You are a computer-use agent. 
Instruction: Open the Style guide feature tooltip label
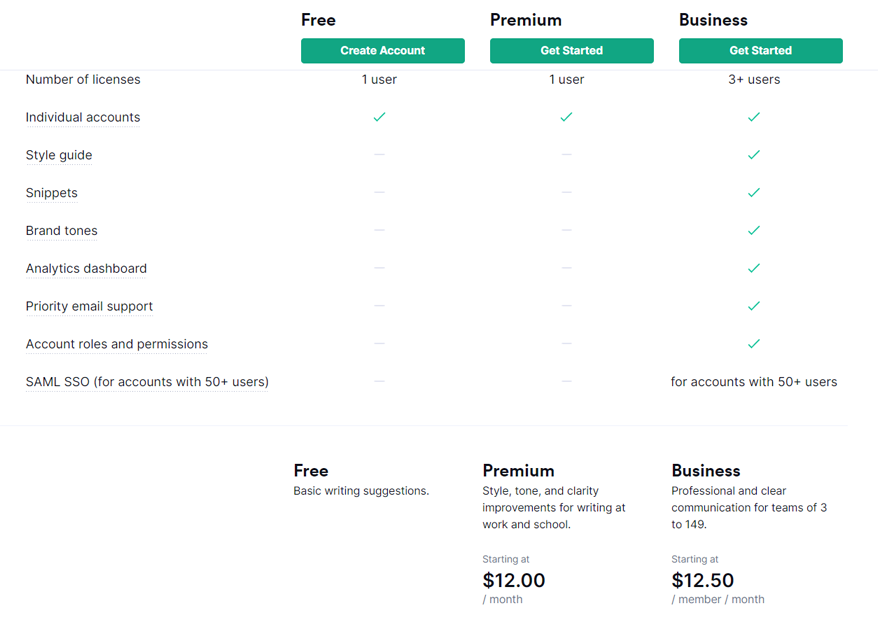click(59, 155)
